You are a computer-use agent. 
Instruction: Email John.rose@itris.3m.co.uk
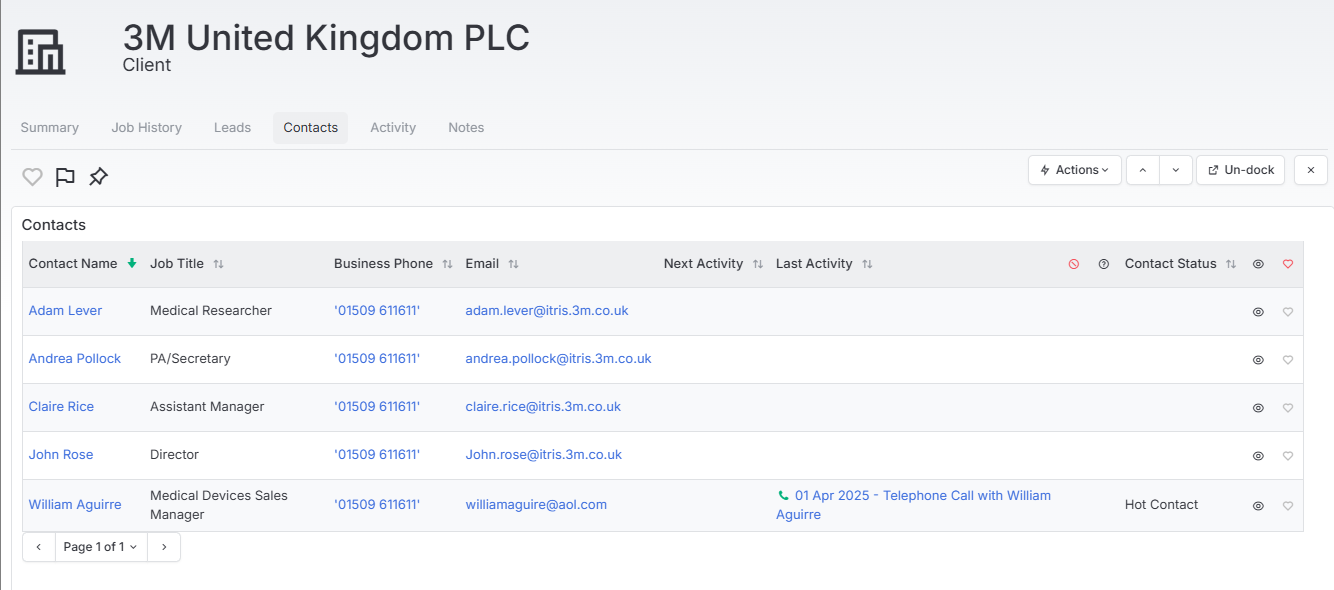click(544, 455)
